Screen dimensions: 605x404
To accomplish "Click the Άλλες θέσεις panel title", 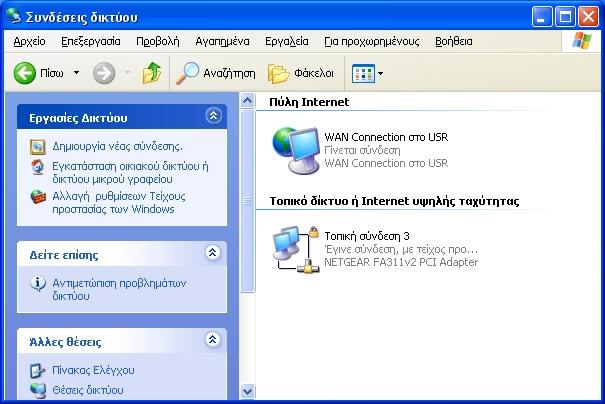I will coord(65,342).
